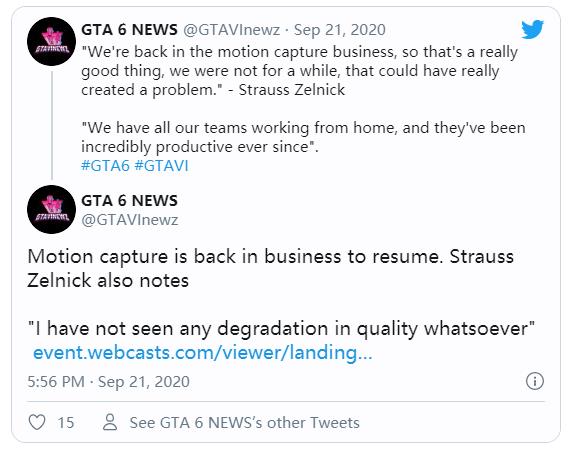Click @GTAVInewz handle under second name
Image resolution: width=575 pixels, height=450 pixels.
(x=130, y=220)
